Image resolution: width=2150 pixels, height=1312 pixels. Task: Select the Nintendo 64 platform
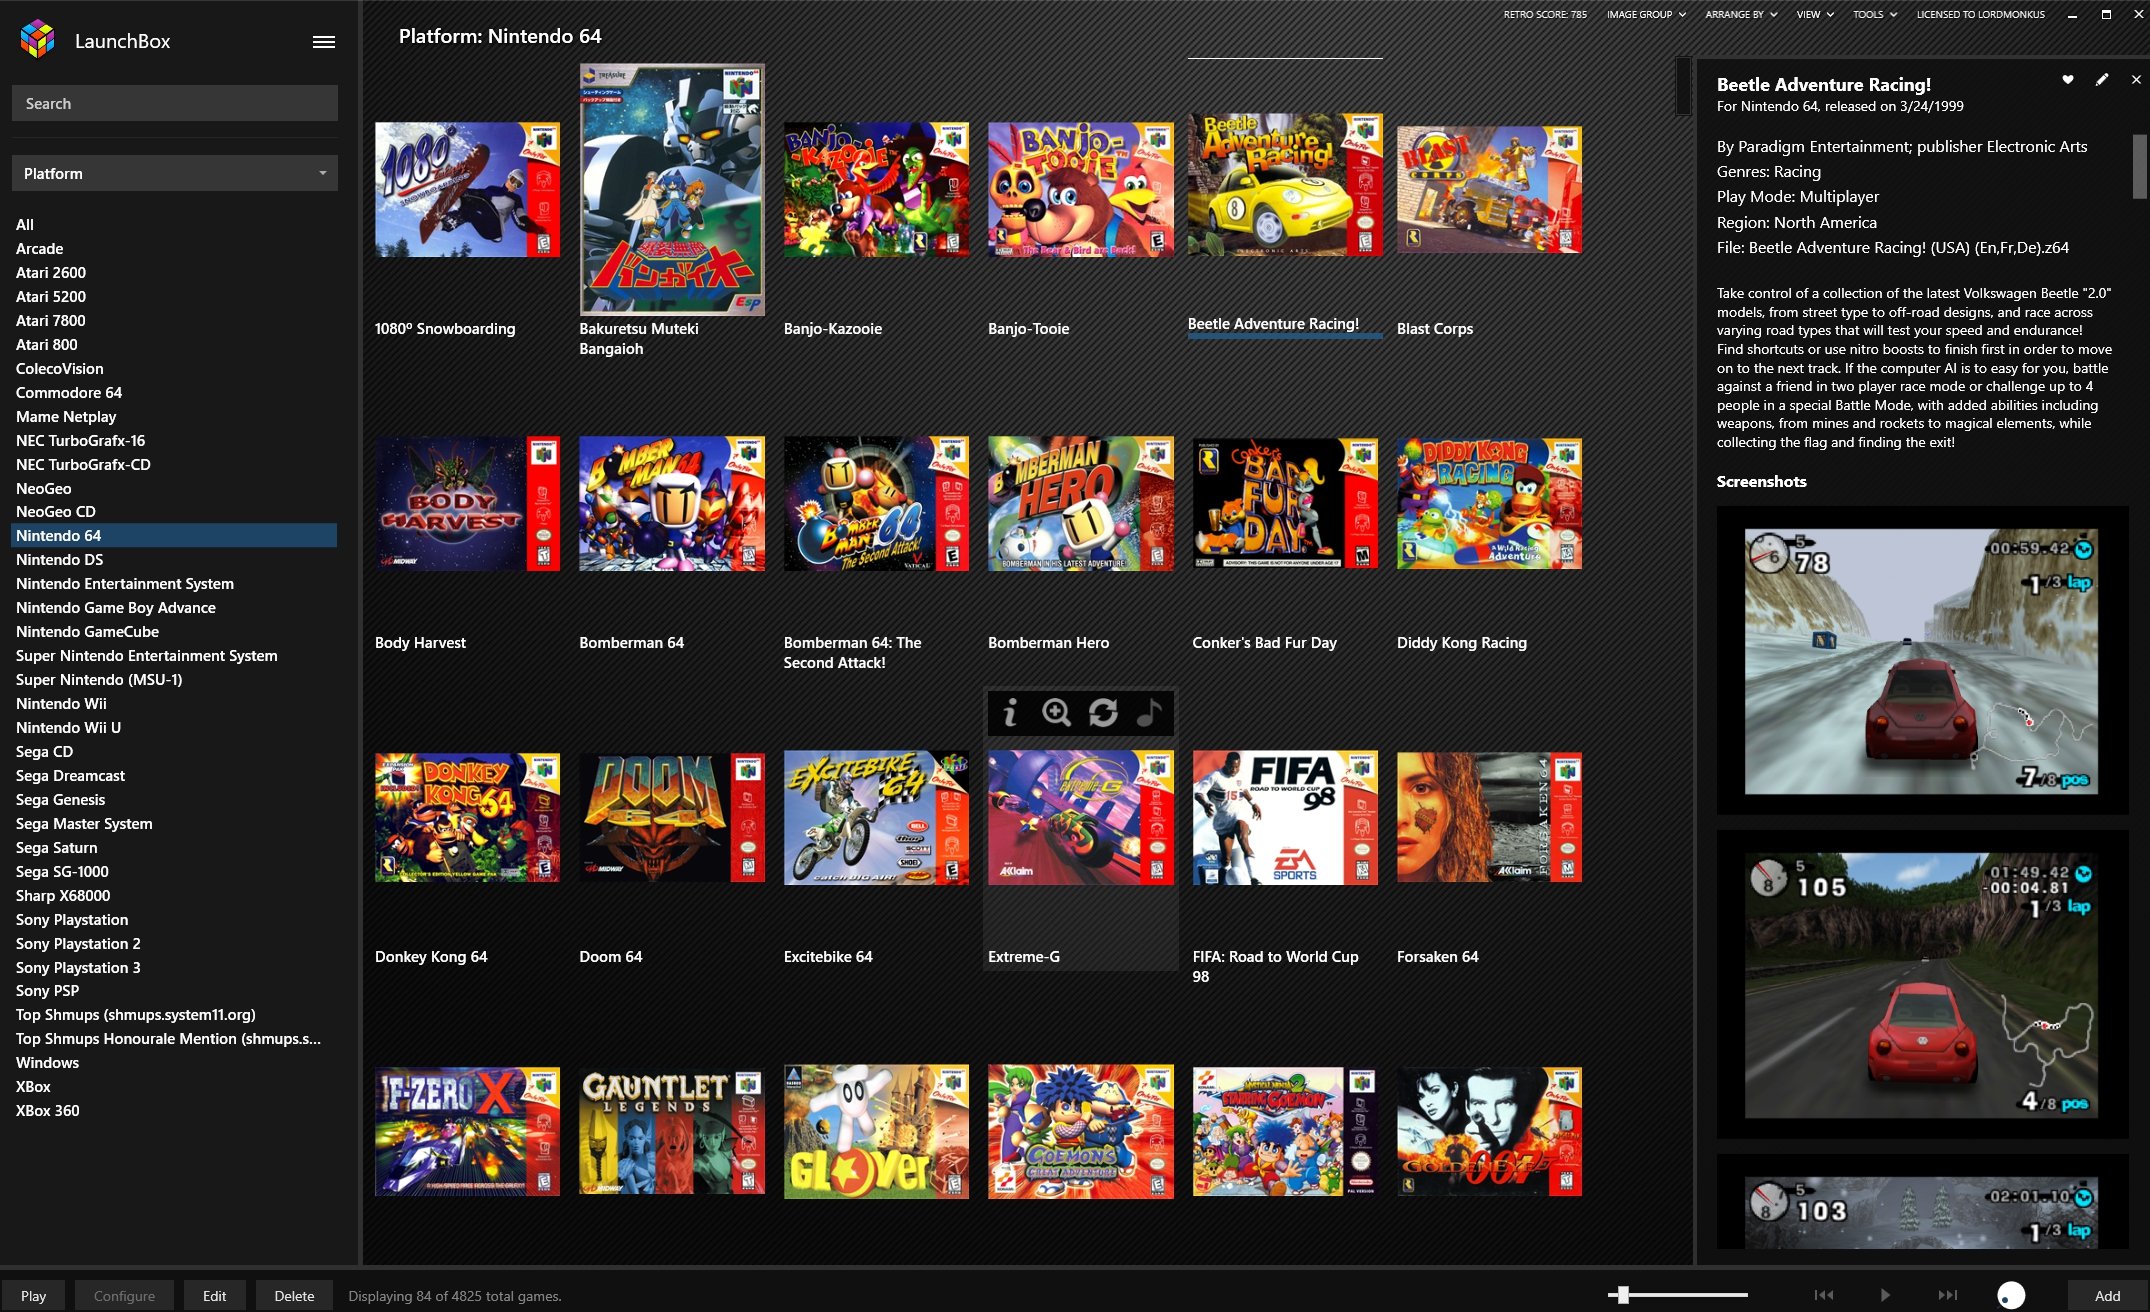tap(174, 535)
